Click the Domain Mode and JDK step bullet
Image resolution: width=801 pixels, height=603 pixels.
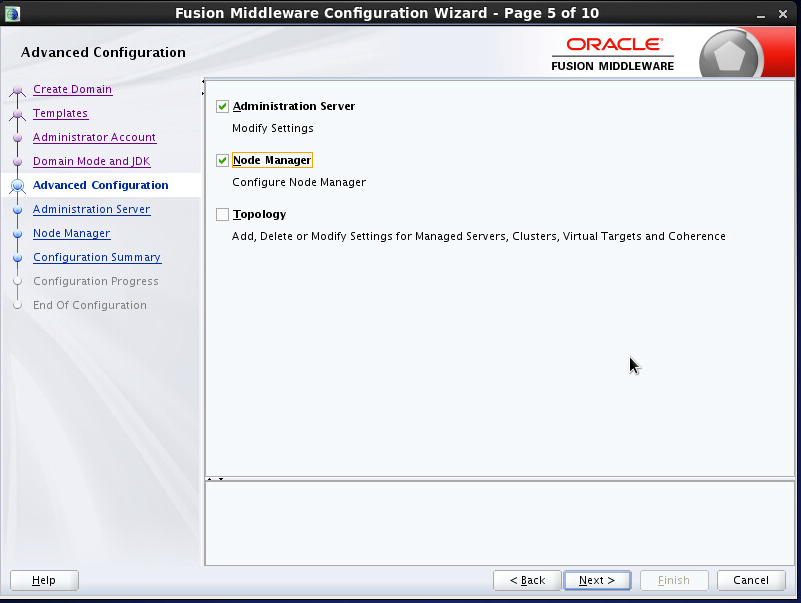tap(17, 162)
